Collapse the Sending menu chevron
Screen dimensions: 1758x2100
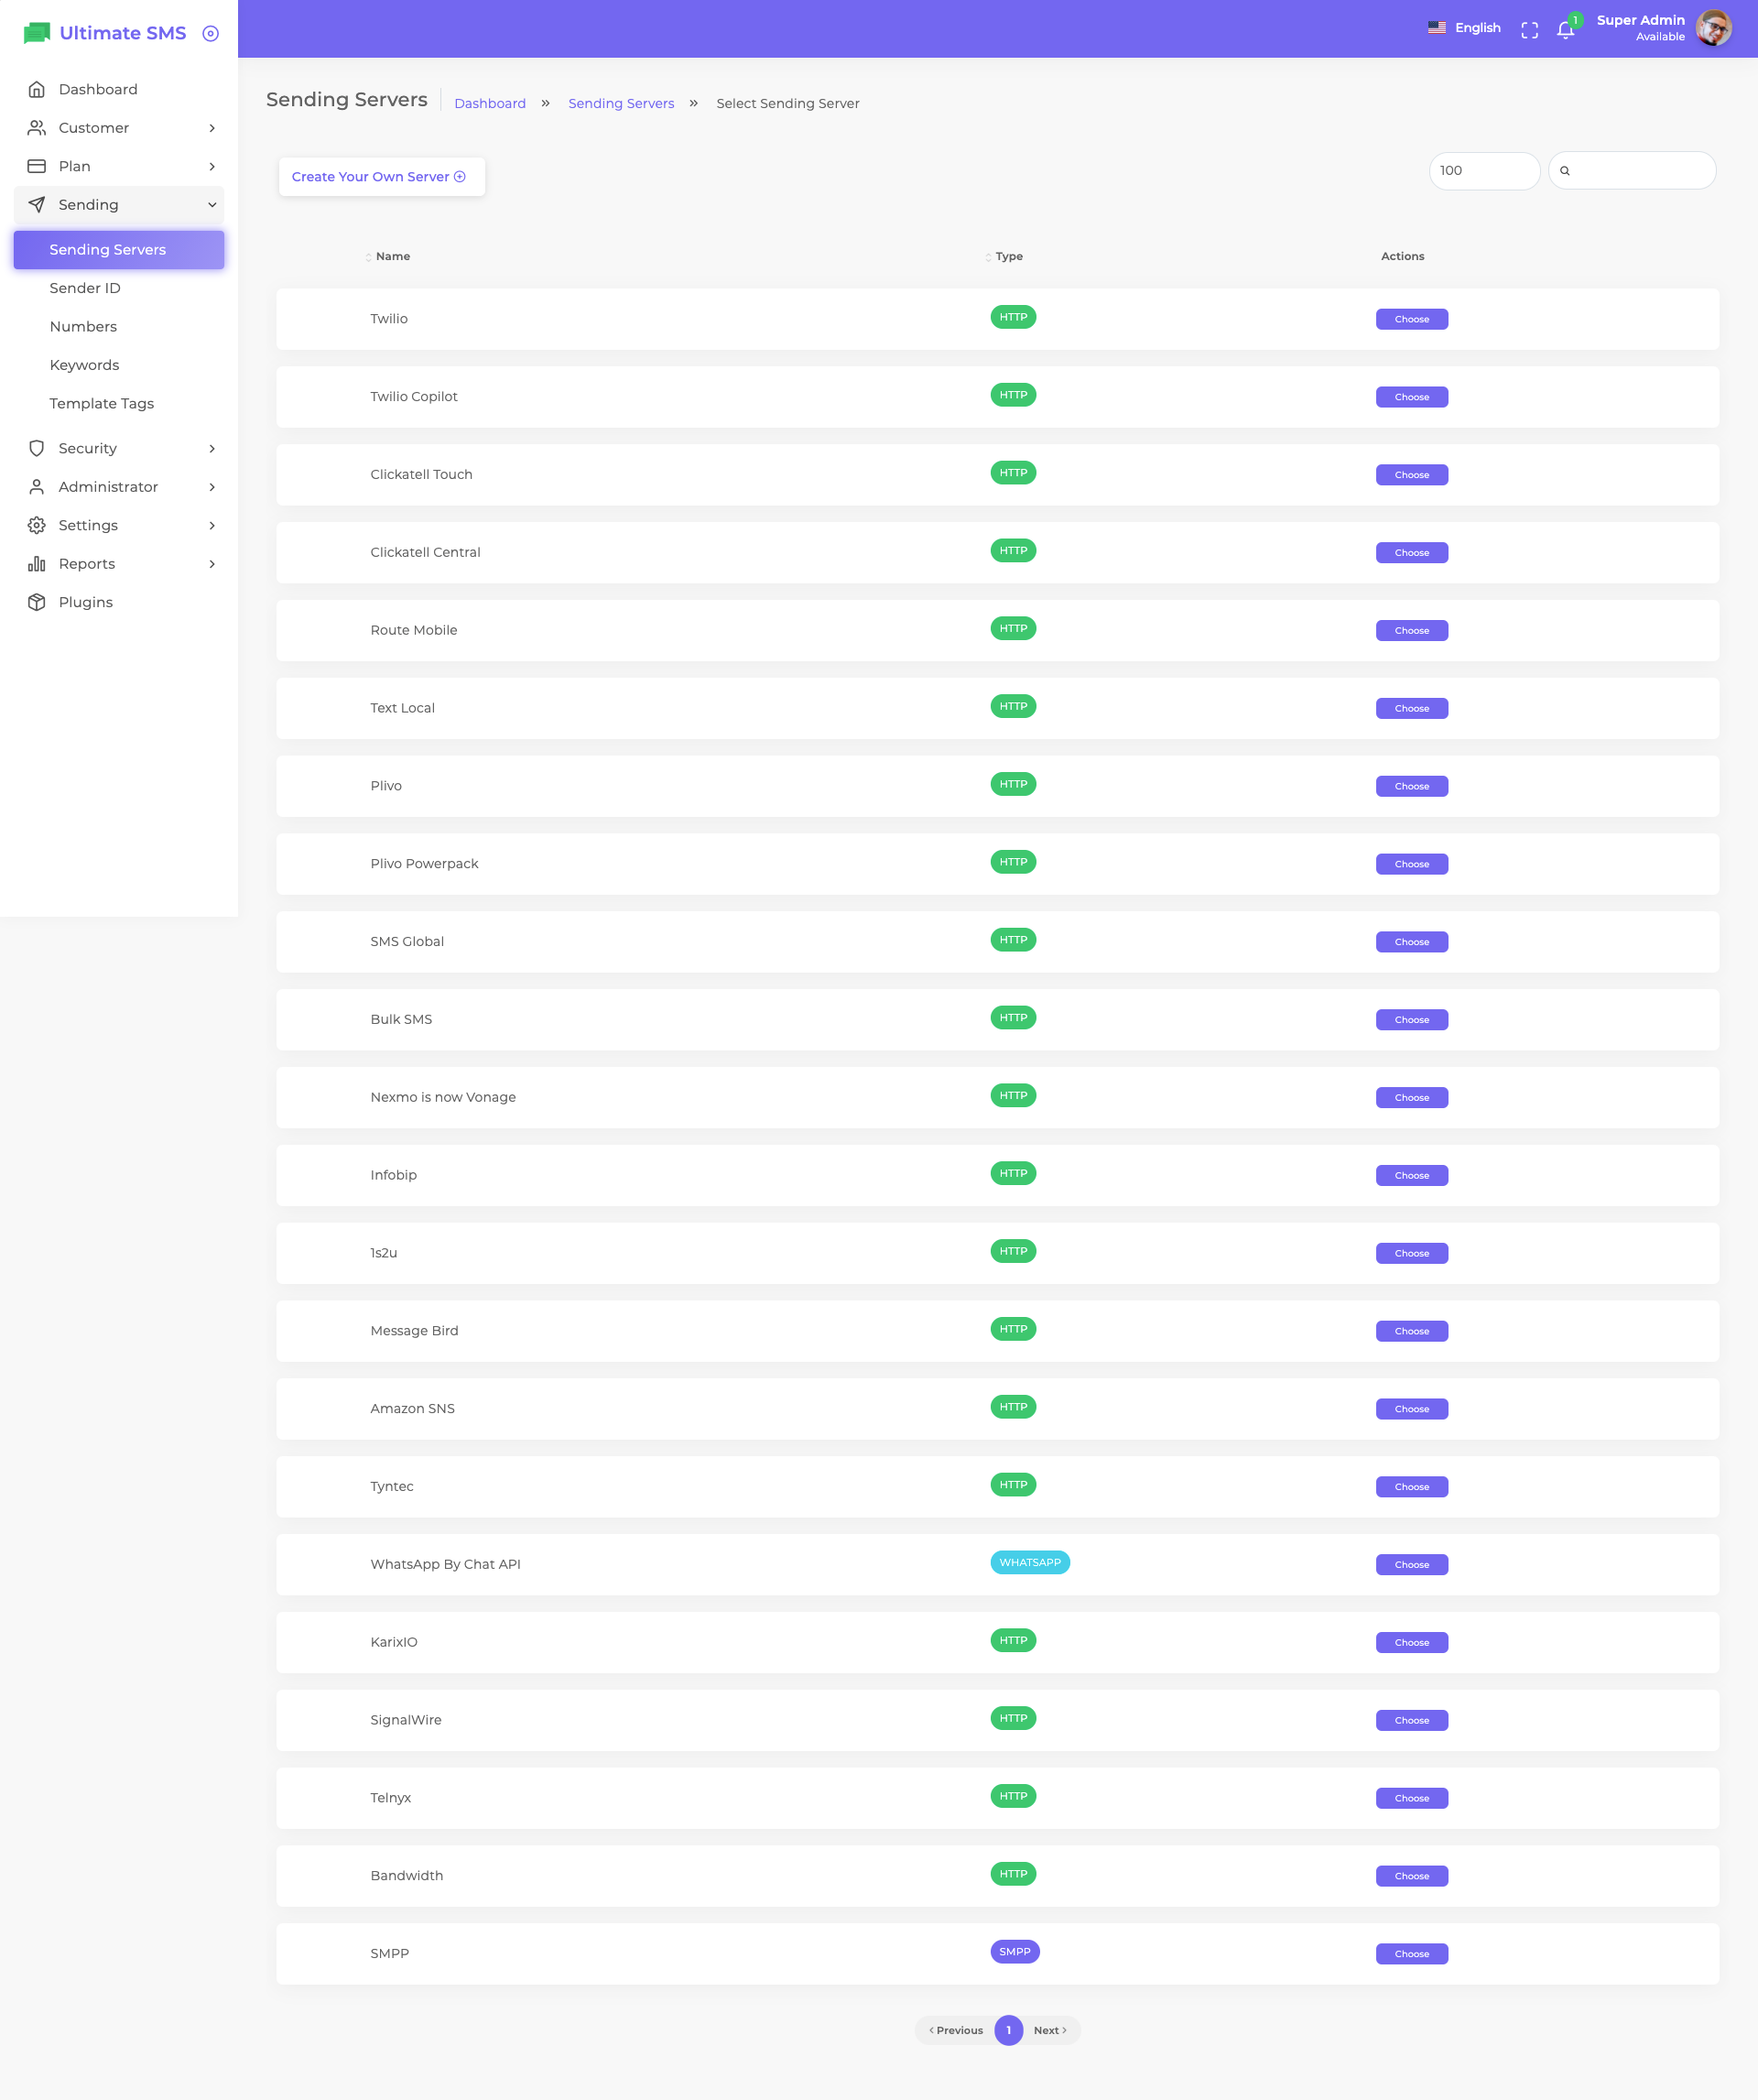click(212, 205)
